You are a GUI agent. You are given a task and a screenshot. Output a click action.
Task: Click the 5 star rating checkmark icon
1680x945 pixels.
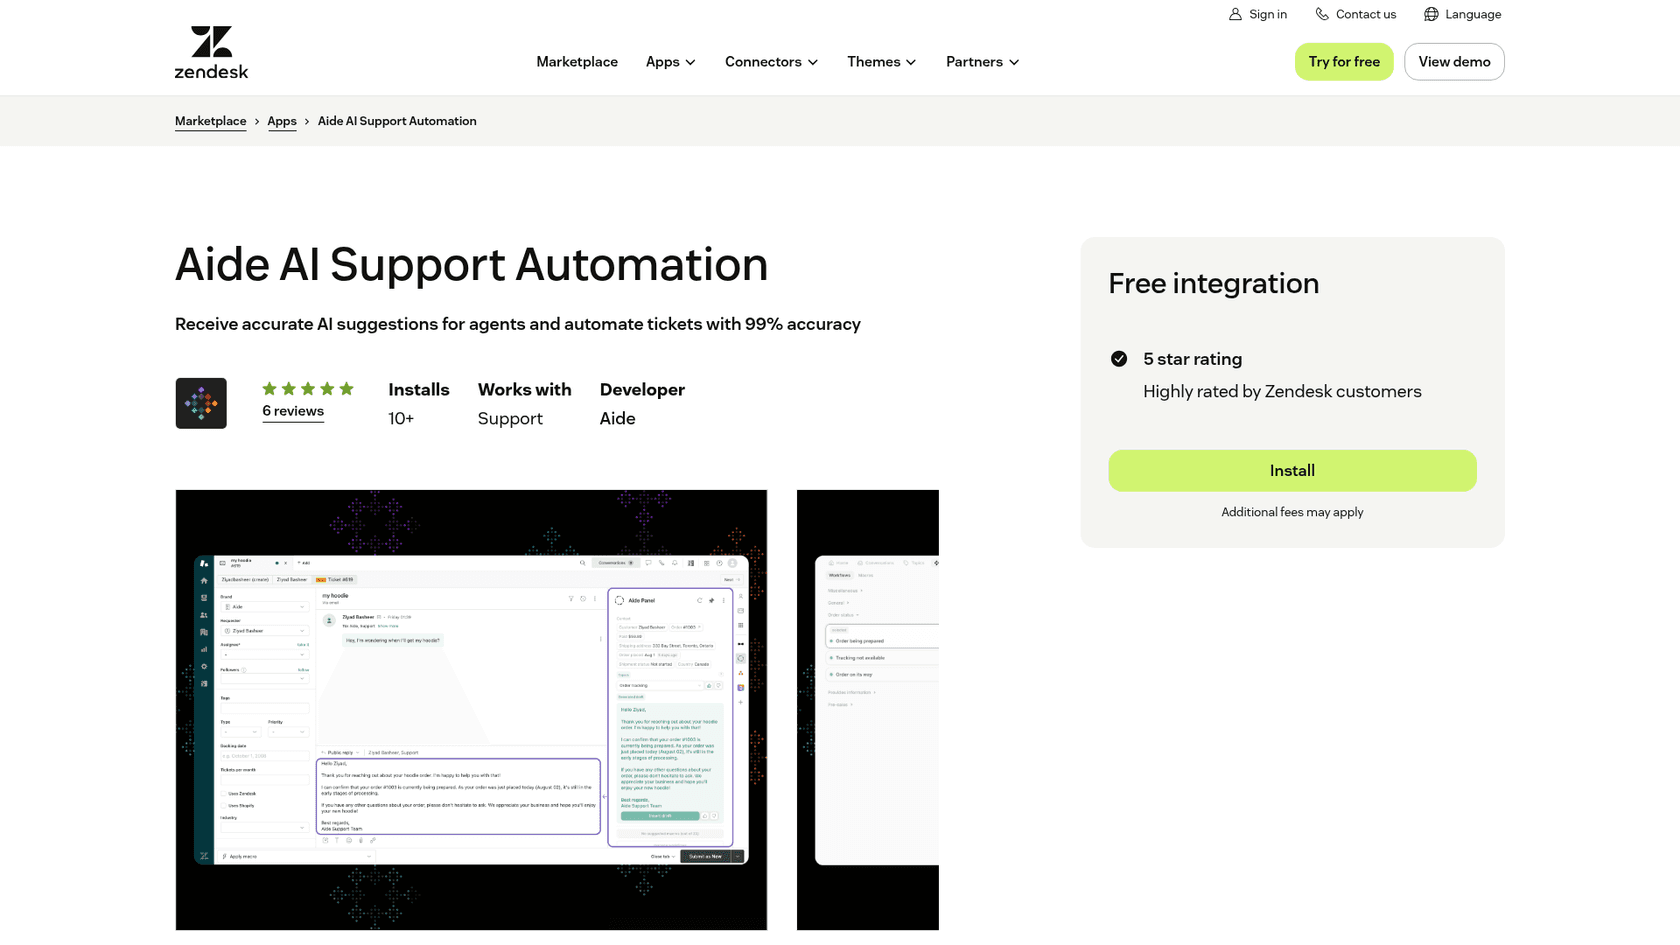1119,359
